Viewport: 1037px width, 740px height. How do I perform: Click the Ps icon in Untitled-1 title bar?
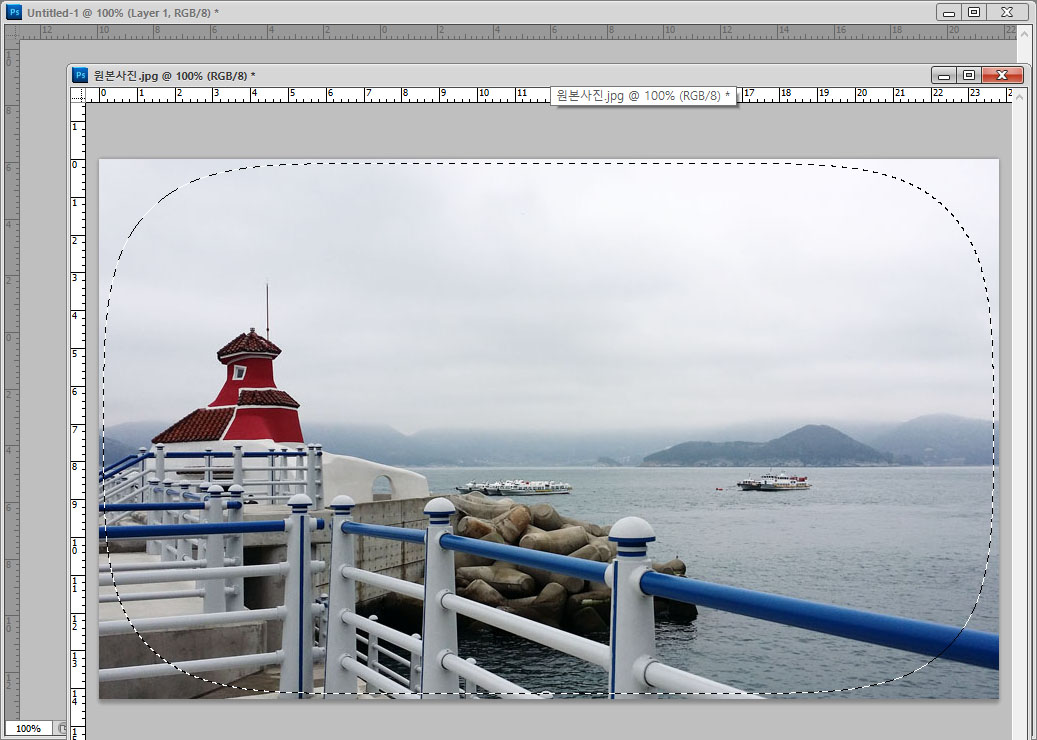[13, 13]
